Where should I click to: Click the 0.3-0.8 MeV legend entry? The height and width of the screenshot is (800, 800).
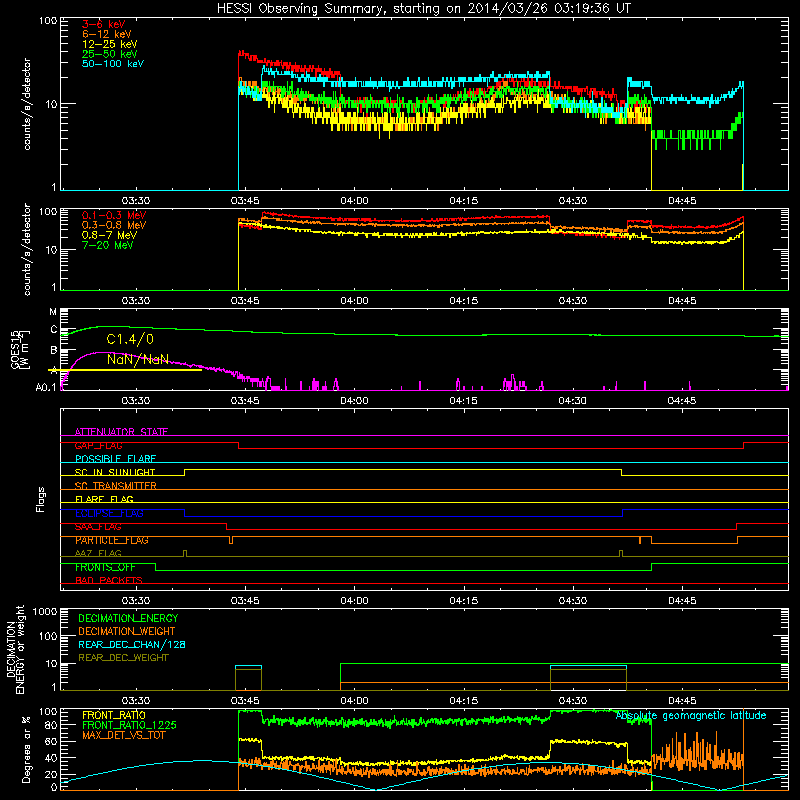[x=114, y=225]
